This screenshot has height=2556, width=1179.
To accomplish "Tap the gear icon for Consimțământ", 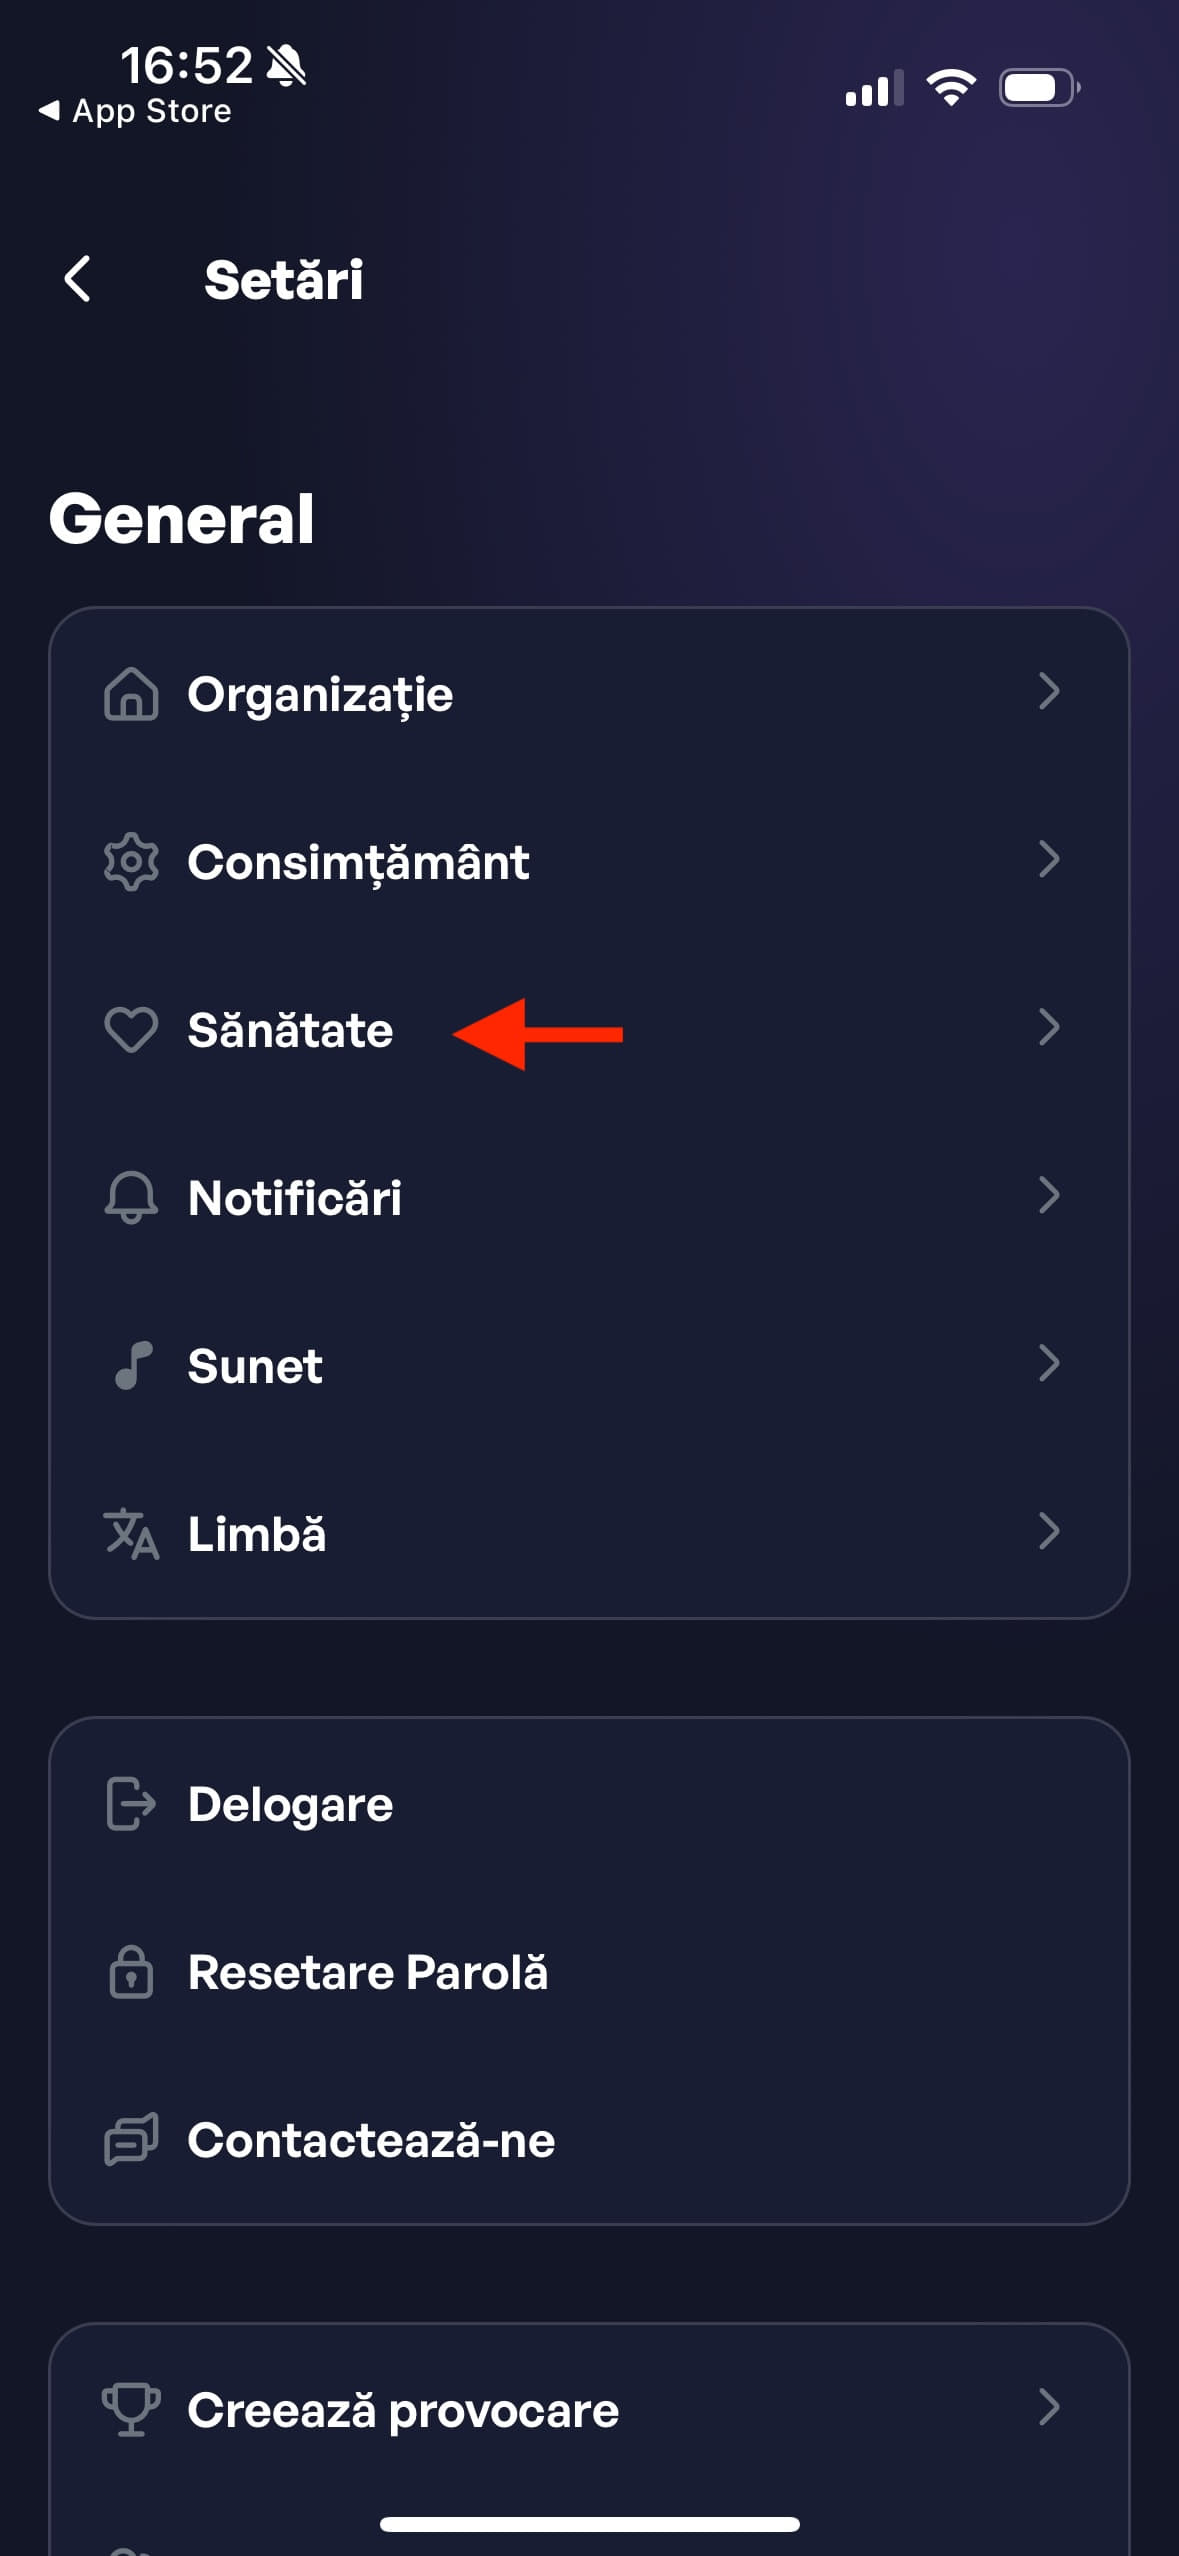I will click(x=131, y=861).
